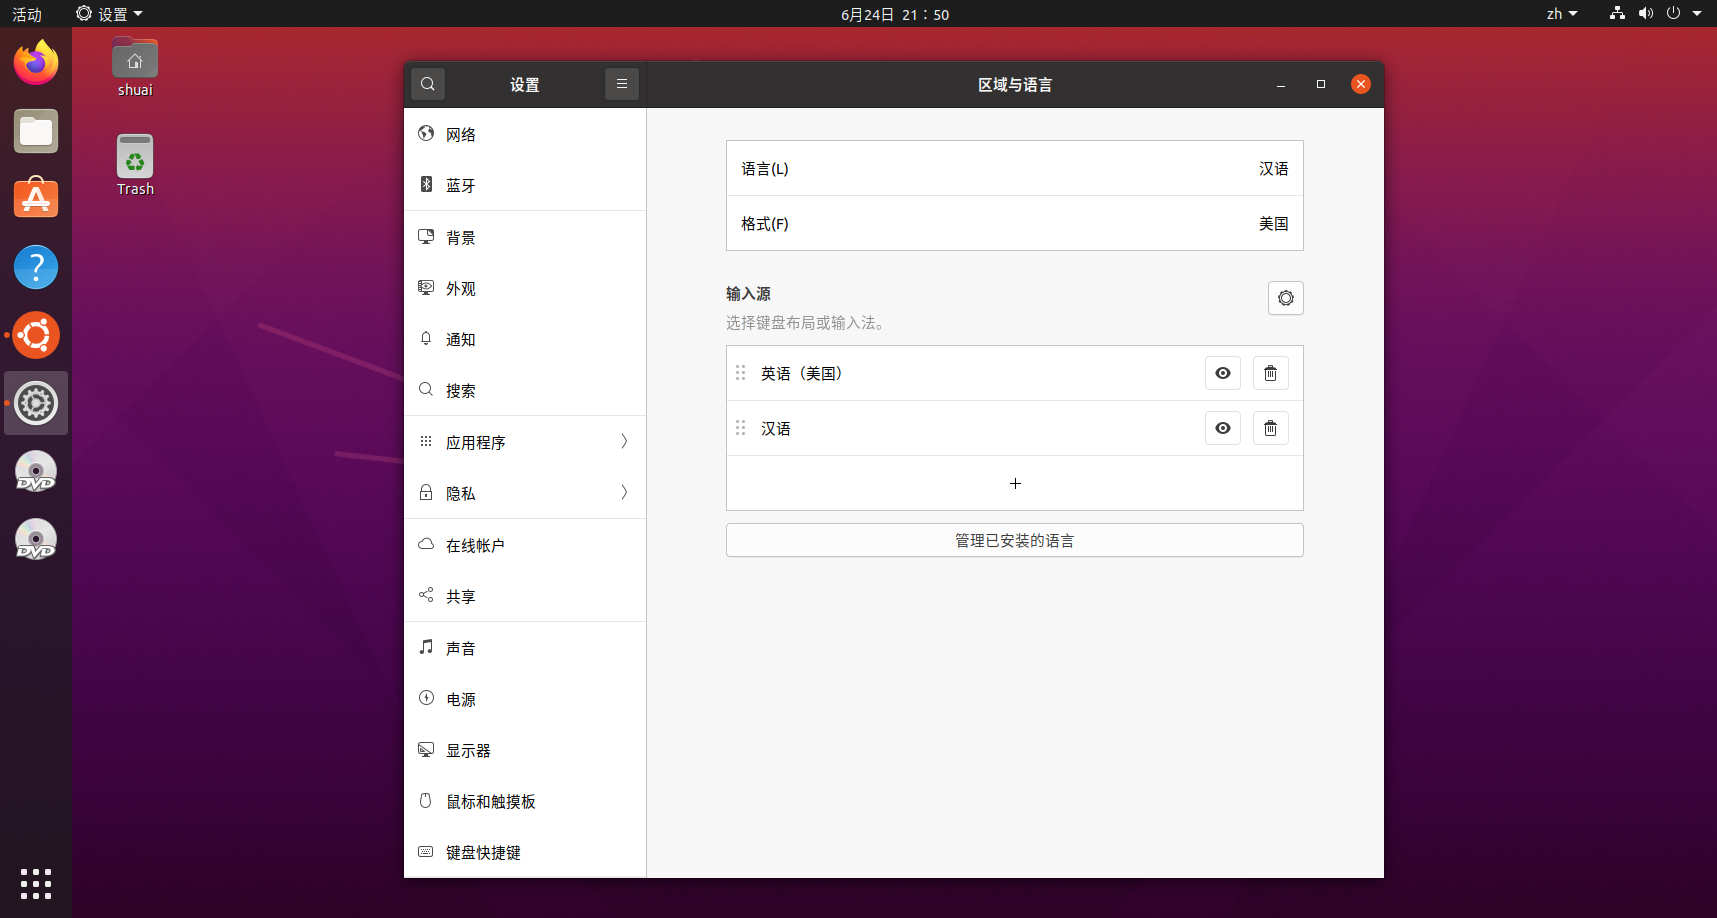Preview keyboard layout for 汉语
Image resolution: width=1717 pixels, height=918 pixels.
pos(1222,428)
